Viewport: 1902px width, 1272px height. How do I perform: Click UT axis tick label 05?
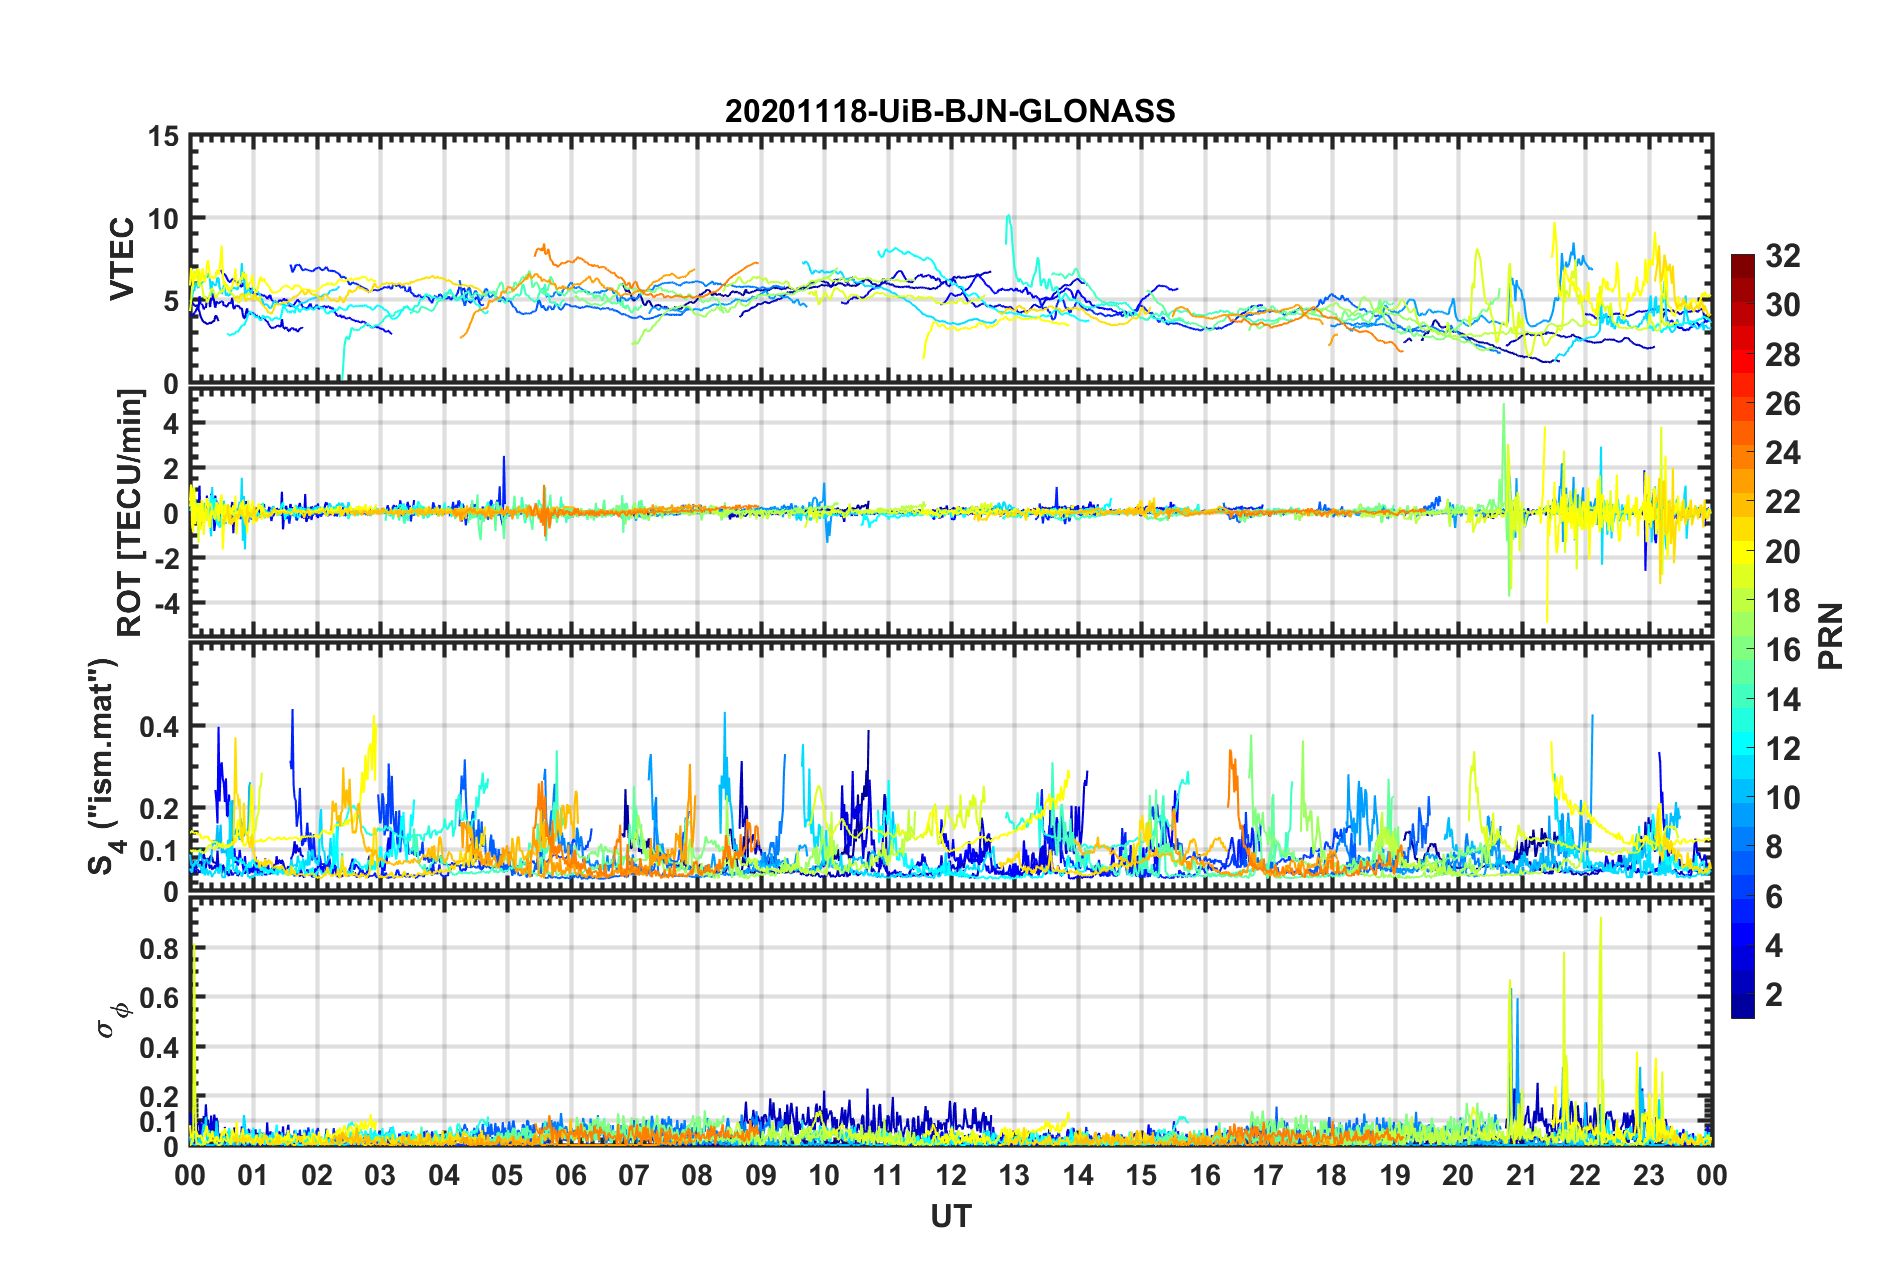coord(507,1175)
